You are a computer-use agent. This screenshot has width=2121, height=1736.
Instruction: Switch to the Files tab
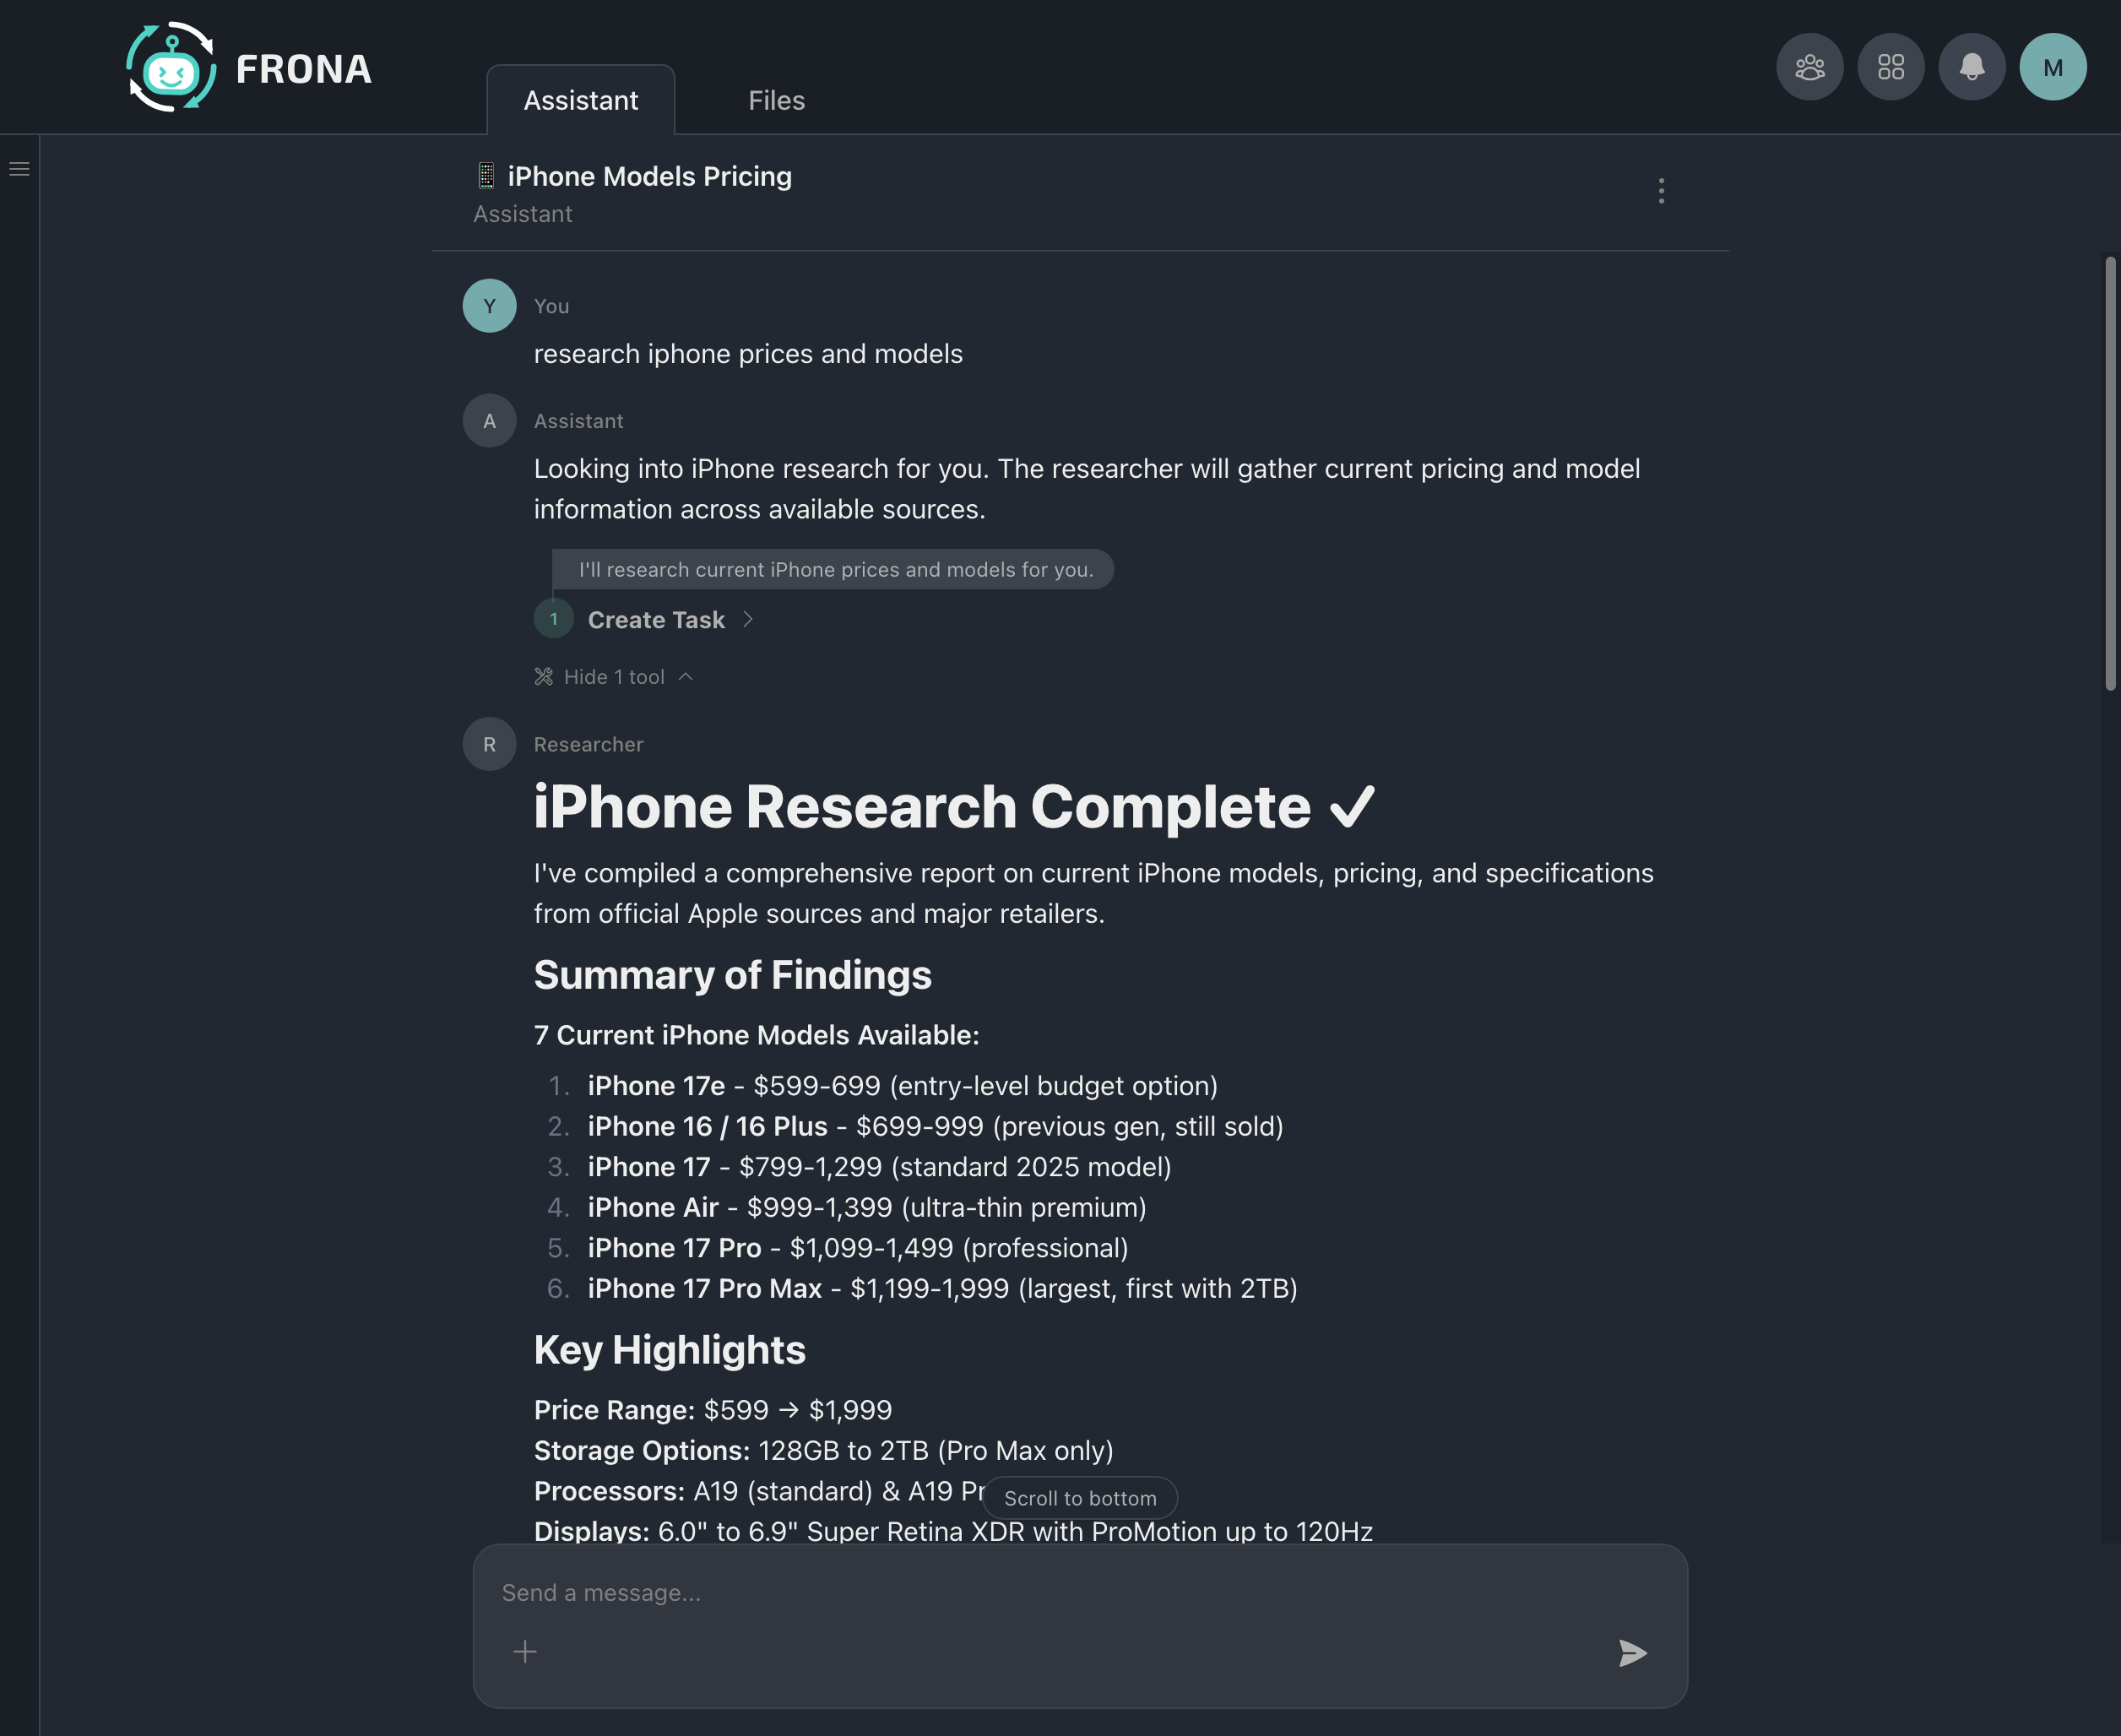point(776,99)
